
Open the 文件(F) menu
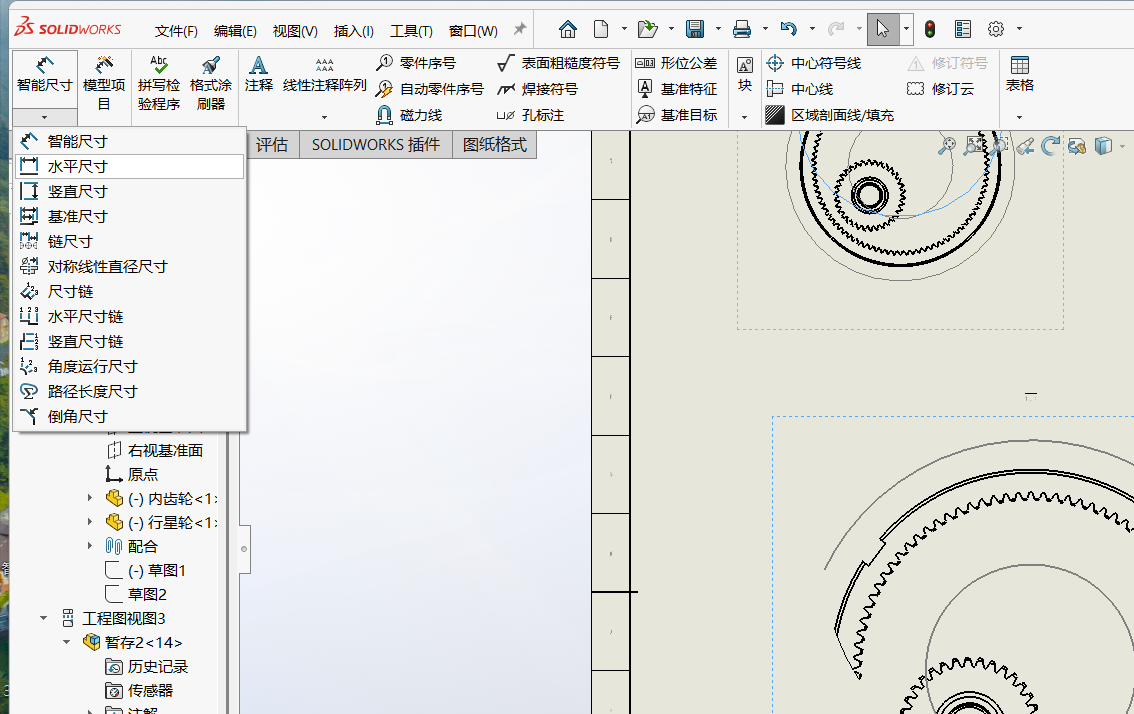click(x=176, y=31)
